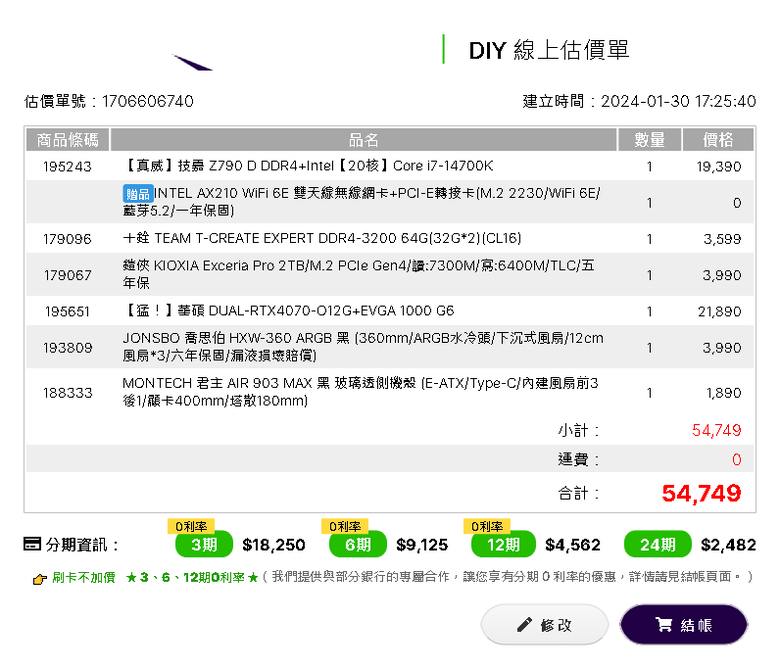This screenshot has width=780, height=669.
Task: Click the 運費 shipping value 0
Action: point(737,459)
